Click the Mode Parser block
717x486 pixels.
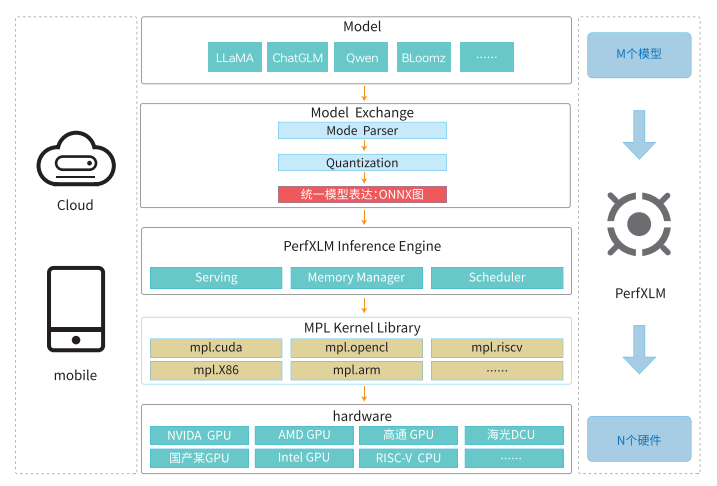[x=362, y=131]
